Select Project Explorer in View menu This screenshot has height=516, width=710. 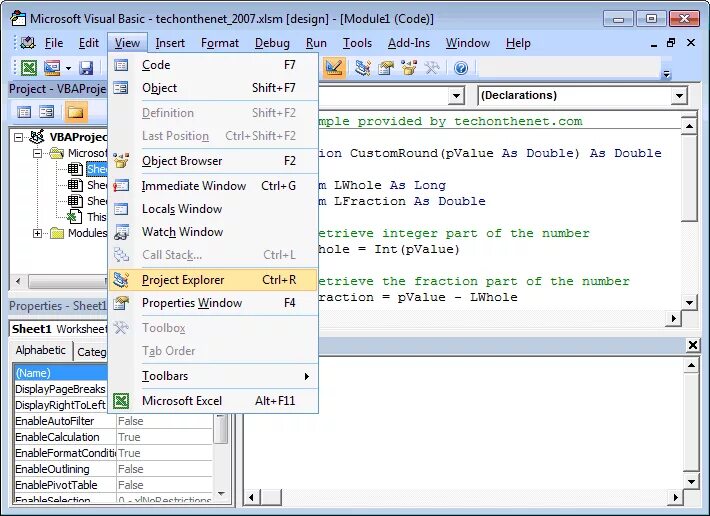[x=213, y=280]
